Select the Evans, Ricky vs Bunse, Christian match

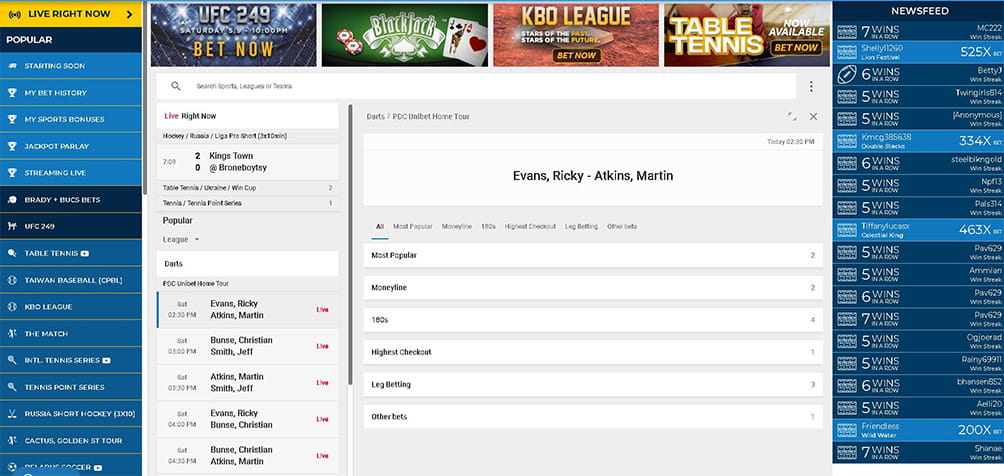pos(247,419)
